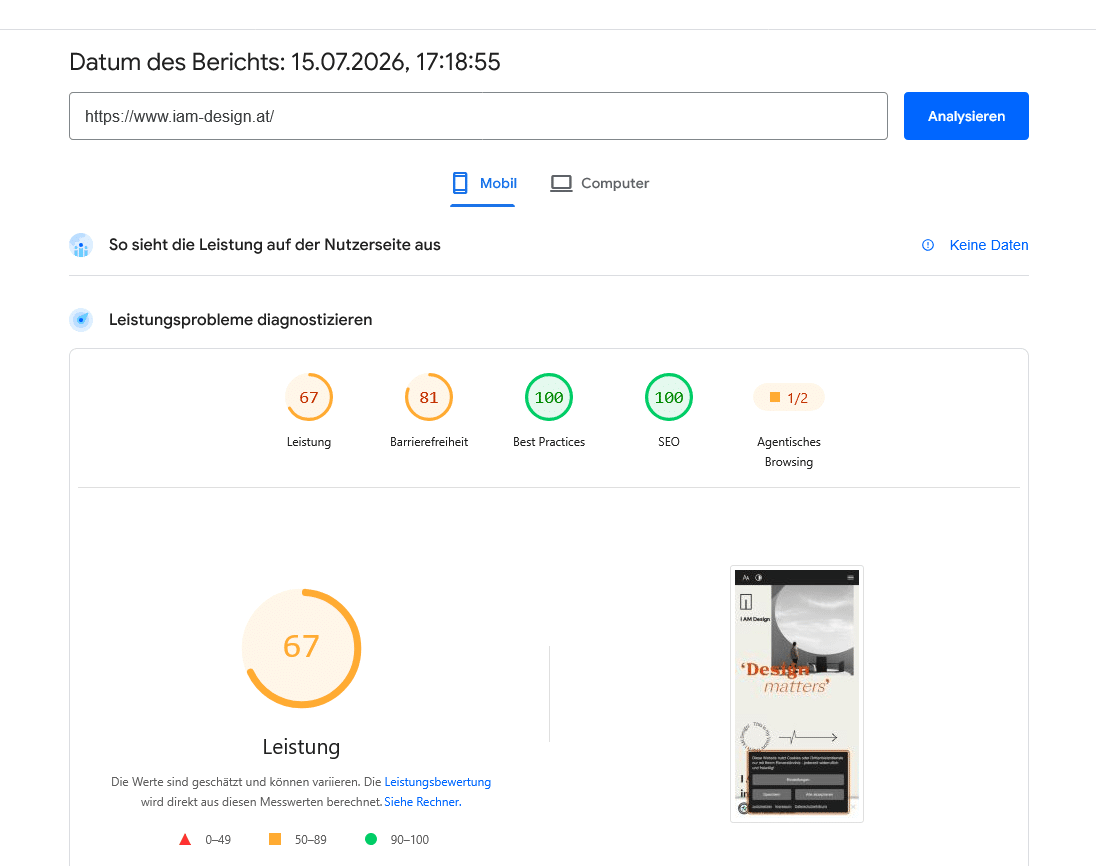The height and width of the screenshot is (866, 1096).
Task: Open the Leistungsbewertung link
Action: click(x=438, y=781)
